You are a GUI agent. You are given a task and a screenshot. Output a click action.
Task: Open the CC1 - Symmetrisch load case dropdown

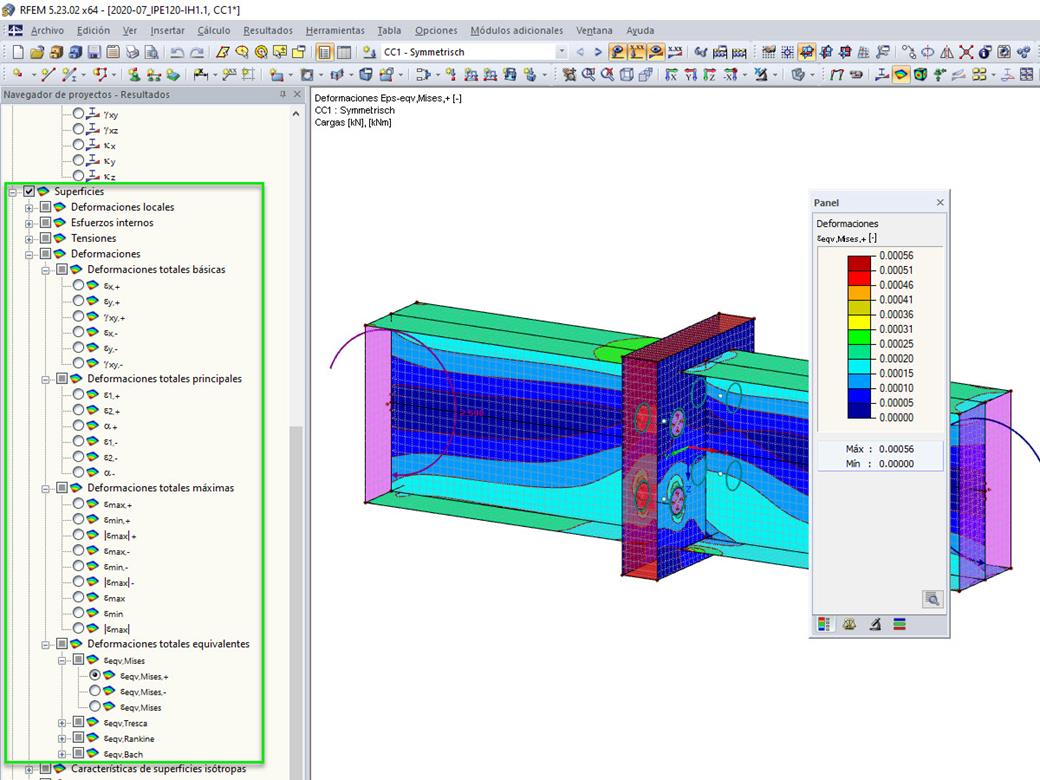[562, 52]
